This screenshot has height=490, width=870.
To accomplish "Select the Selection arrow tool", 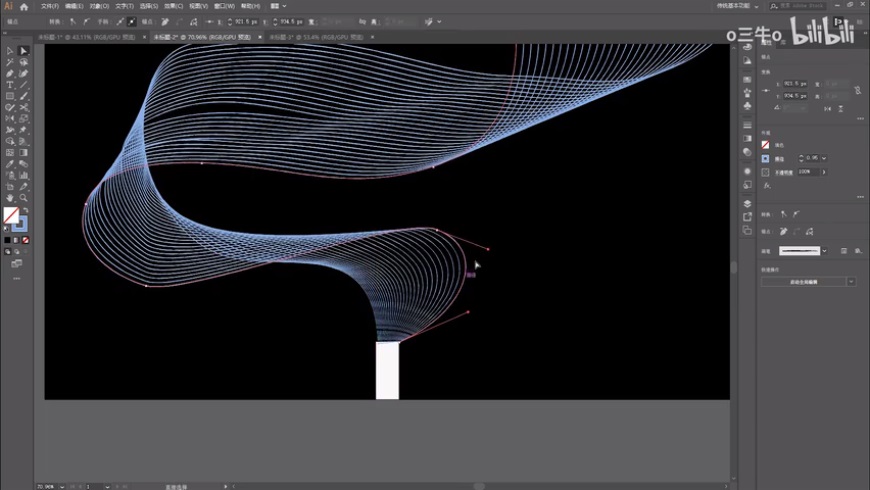I will click(x=10, y=51).
